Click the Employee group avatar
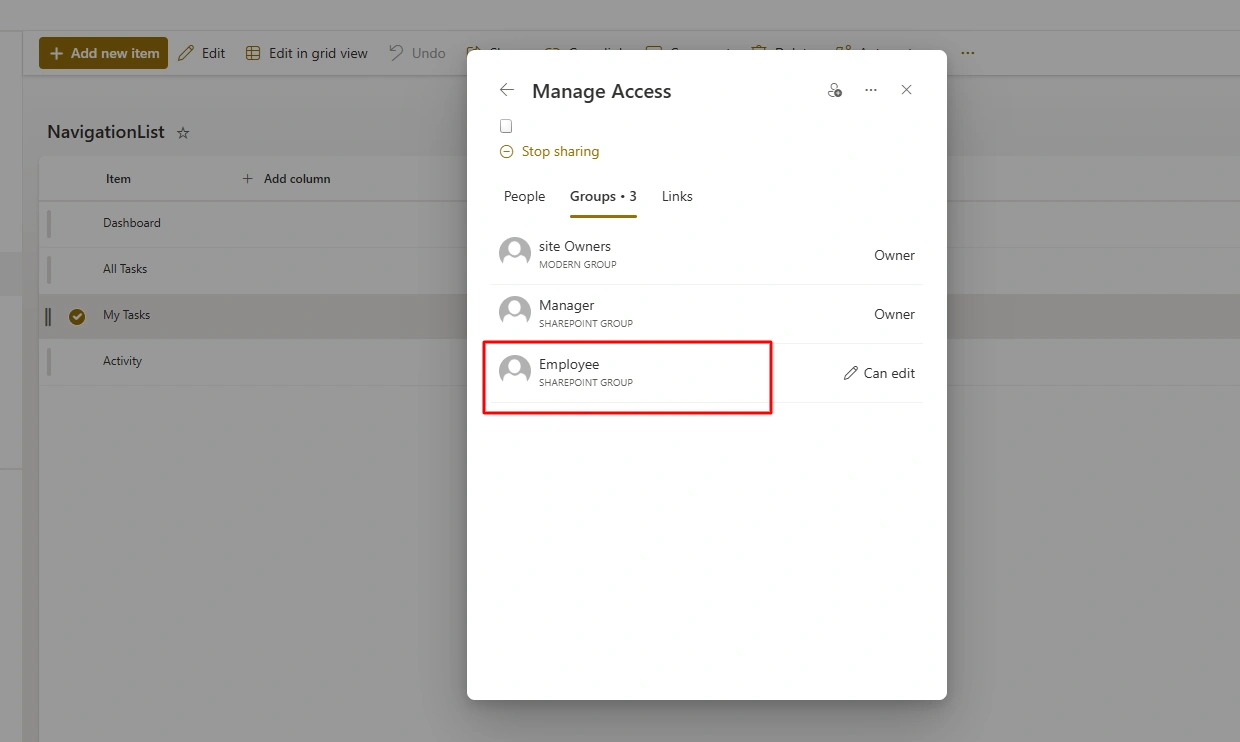 click(x=515, y=371)
